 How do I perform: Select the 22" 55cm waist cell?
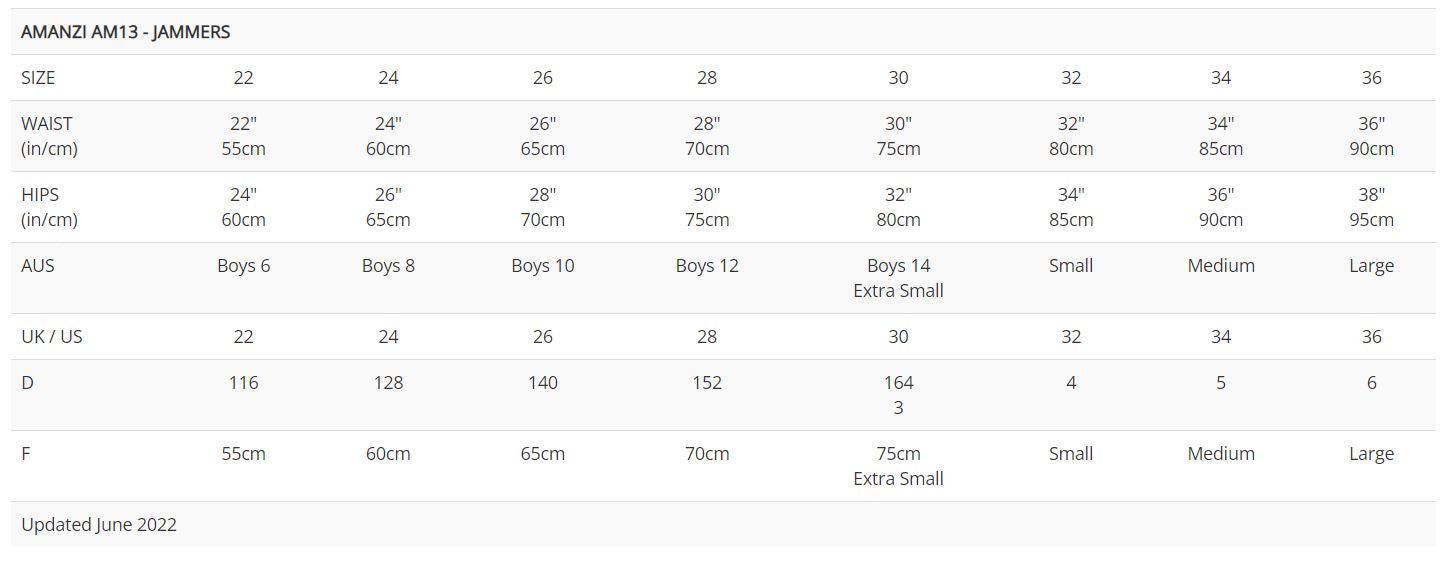click(243, 136)
